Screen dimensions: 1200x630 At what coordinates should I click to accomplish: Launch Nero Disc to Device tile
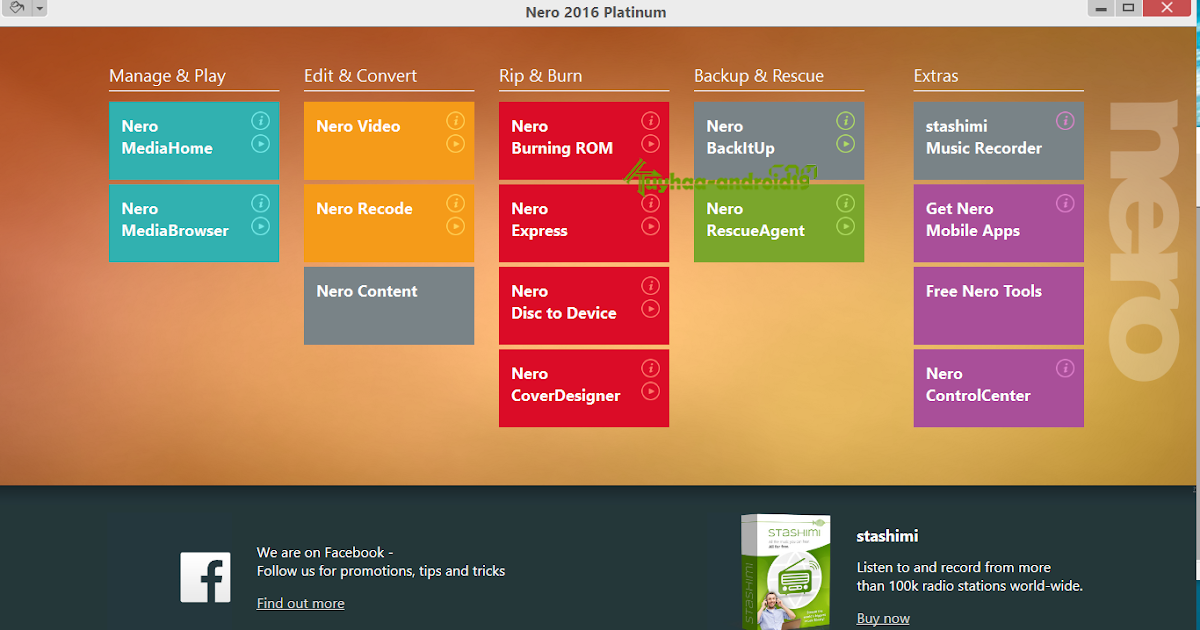coord(584,306)
